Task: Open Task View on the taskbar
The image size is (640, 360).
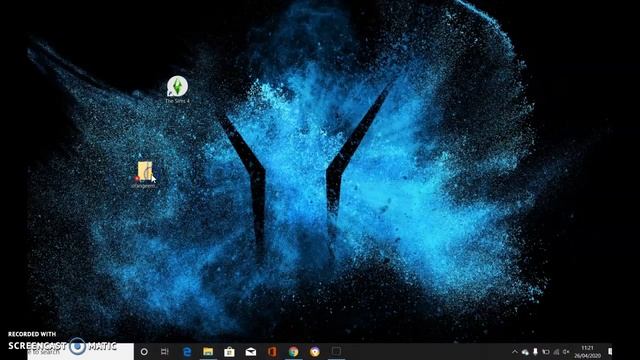Action: tap(165, 351)
